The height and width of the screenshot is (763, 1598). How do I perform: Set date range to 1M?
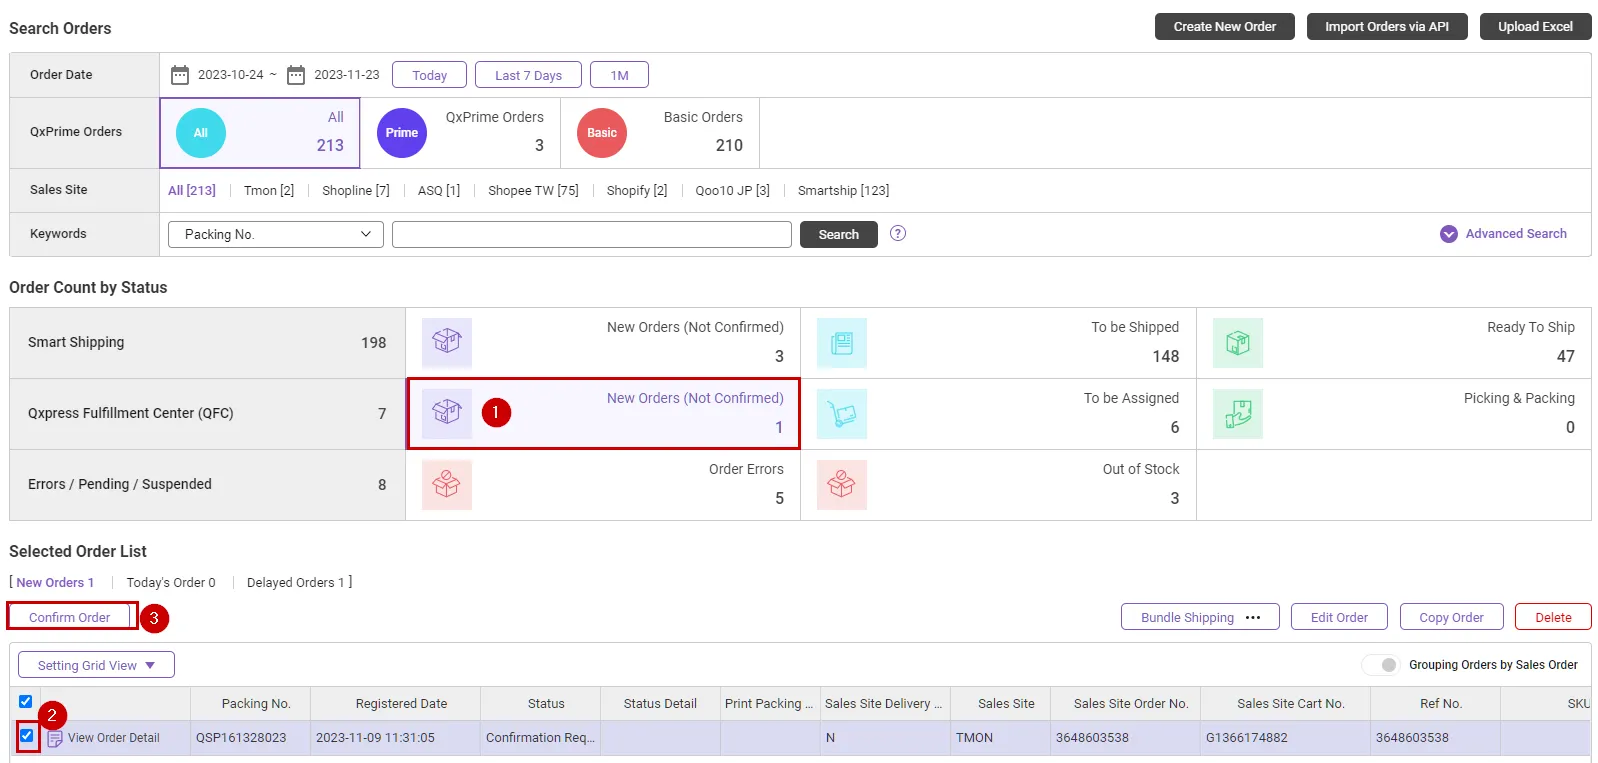pos(620,75)
